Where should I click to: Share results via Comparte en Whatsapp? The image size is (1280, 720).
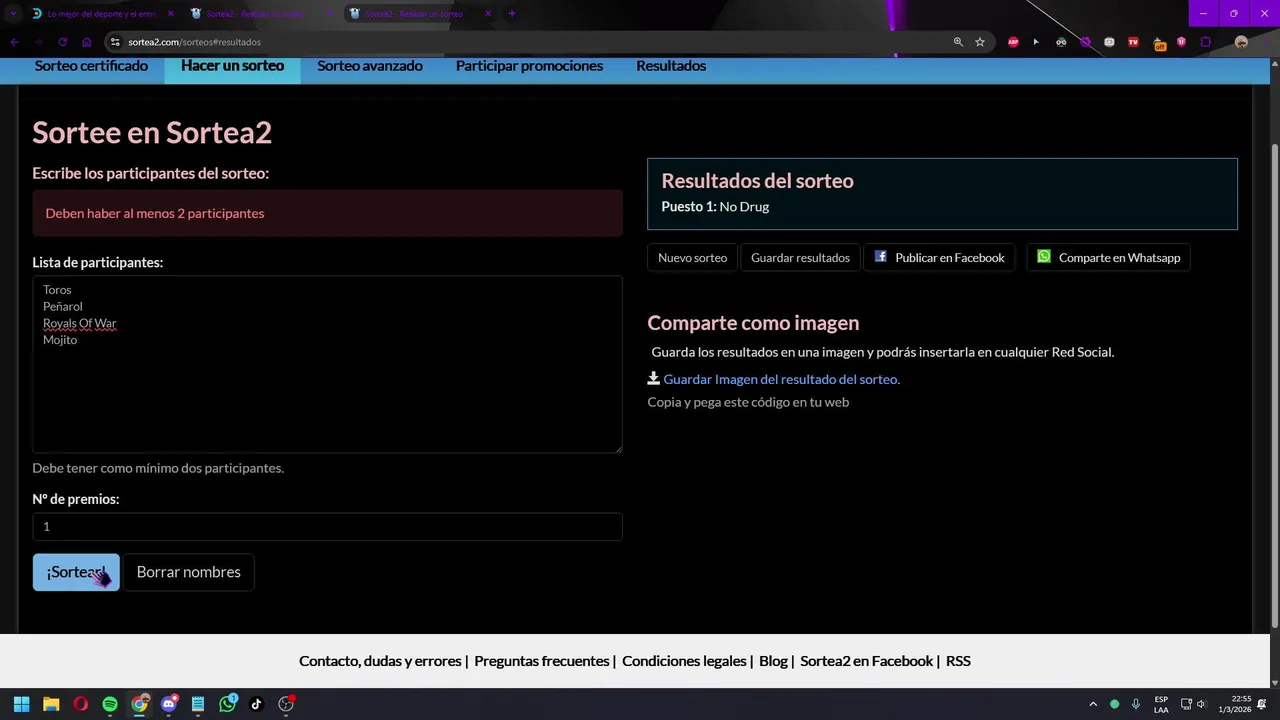(x=1109, y=258)
